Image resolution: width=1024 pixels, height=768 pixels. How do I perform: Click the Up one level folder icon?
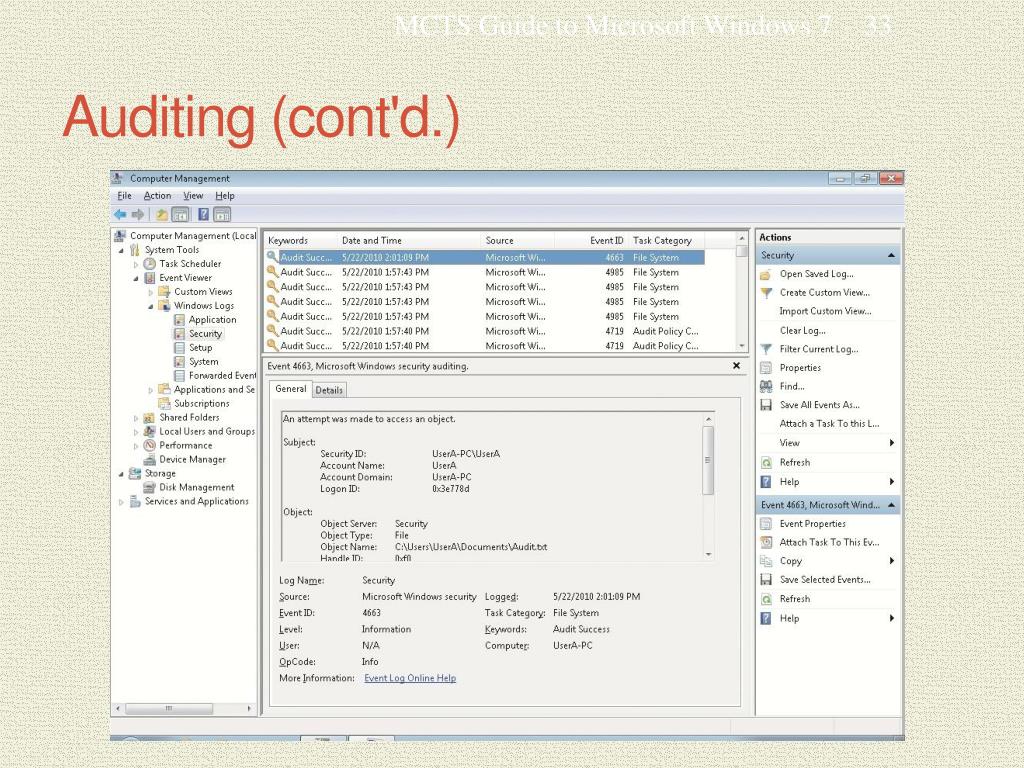tap(161, 214)
